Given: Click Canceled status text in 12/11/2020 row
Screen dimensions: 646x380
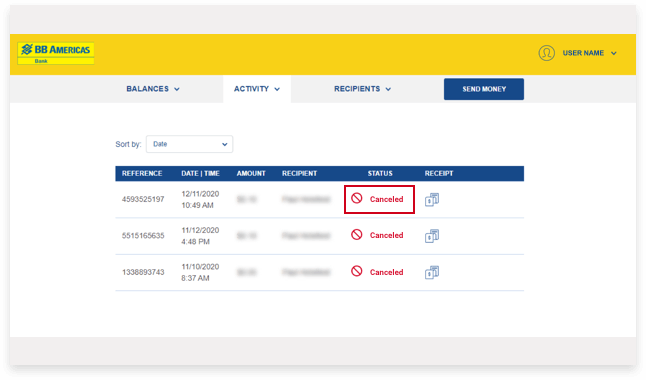Looking at the screenshot, I should tap(386, 199).
